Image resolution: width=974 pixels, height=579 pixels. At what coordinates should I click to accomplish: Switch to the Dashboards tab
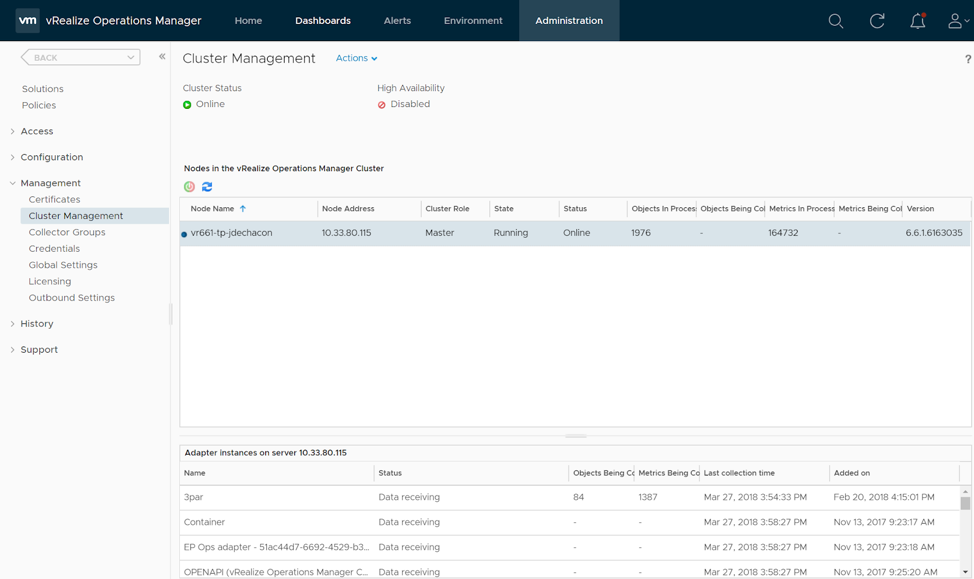pos(322,21)
